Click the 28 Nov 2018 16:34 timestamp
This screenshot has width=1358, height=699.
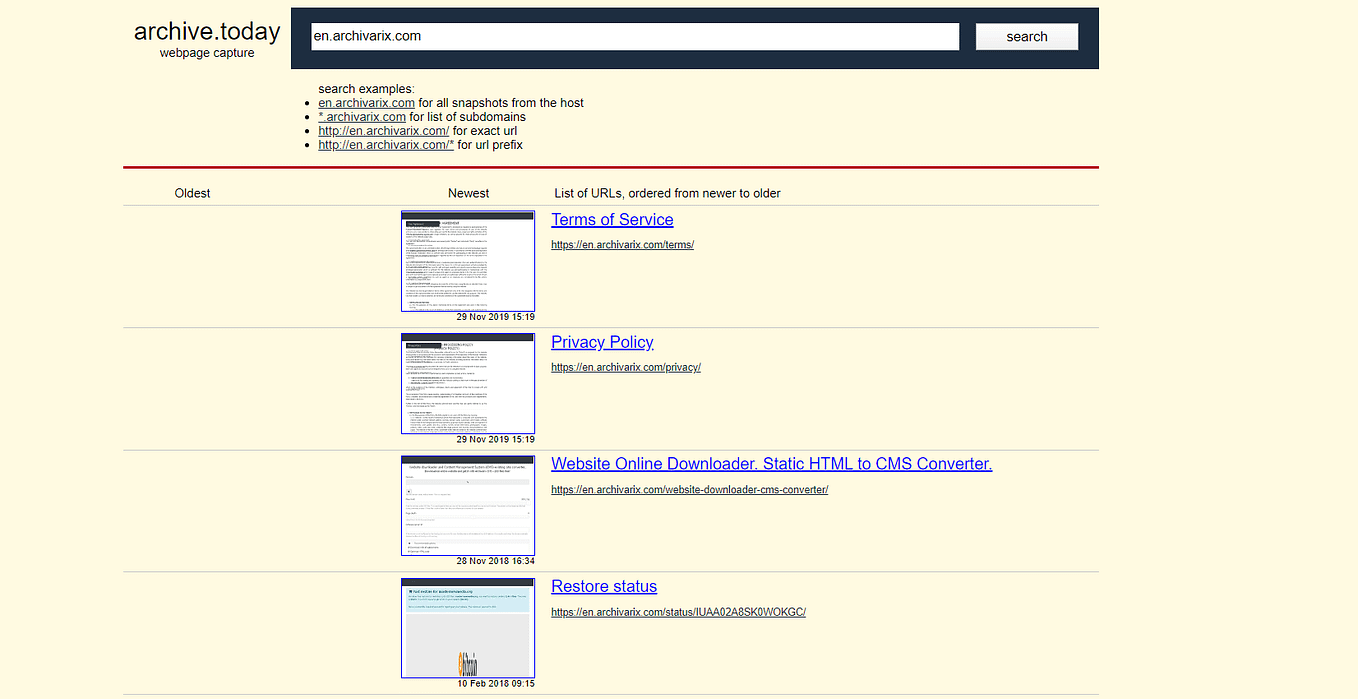(496, 562)
